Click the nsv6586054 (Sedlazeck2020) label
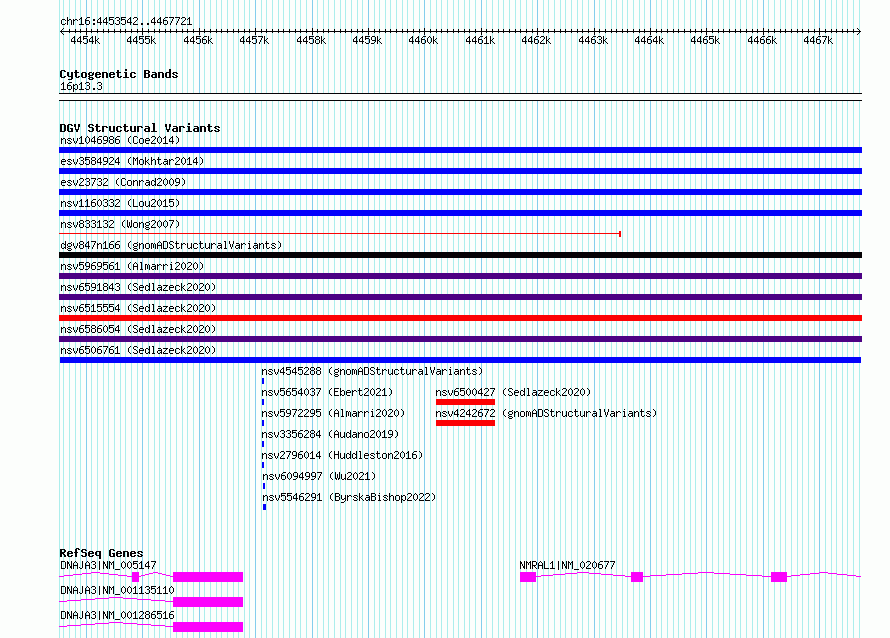Image resolution: width=890 pixels, height=638 pixels. (138, 329)
